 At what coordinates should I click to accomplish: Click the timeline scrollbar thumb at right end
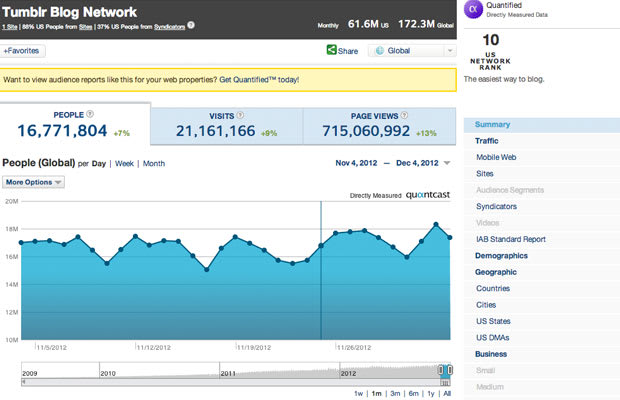(445, 382)
